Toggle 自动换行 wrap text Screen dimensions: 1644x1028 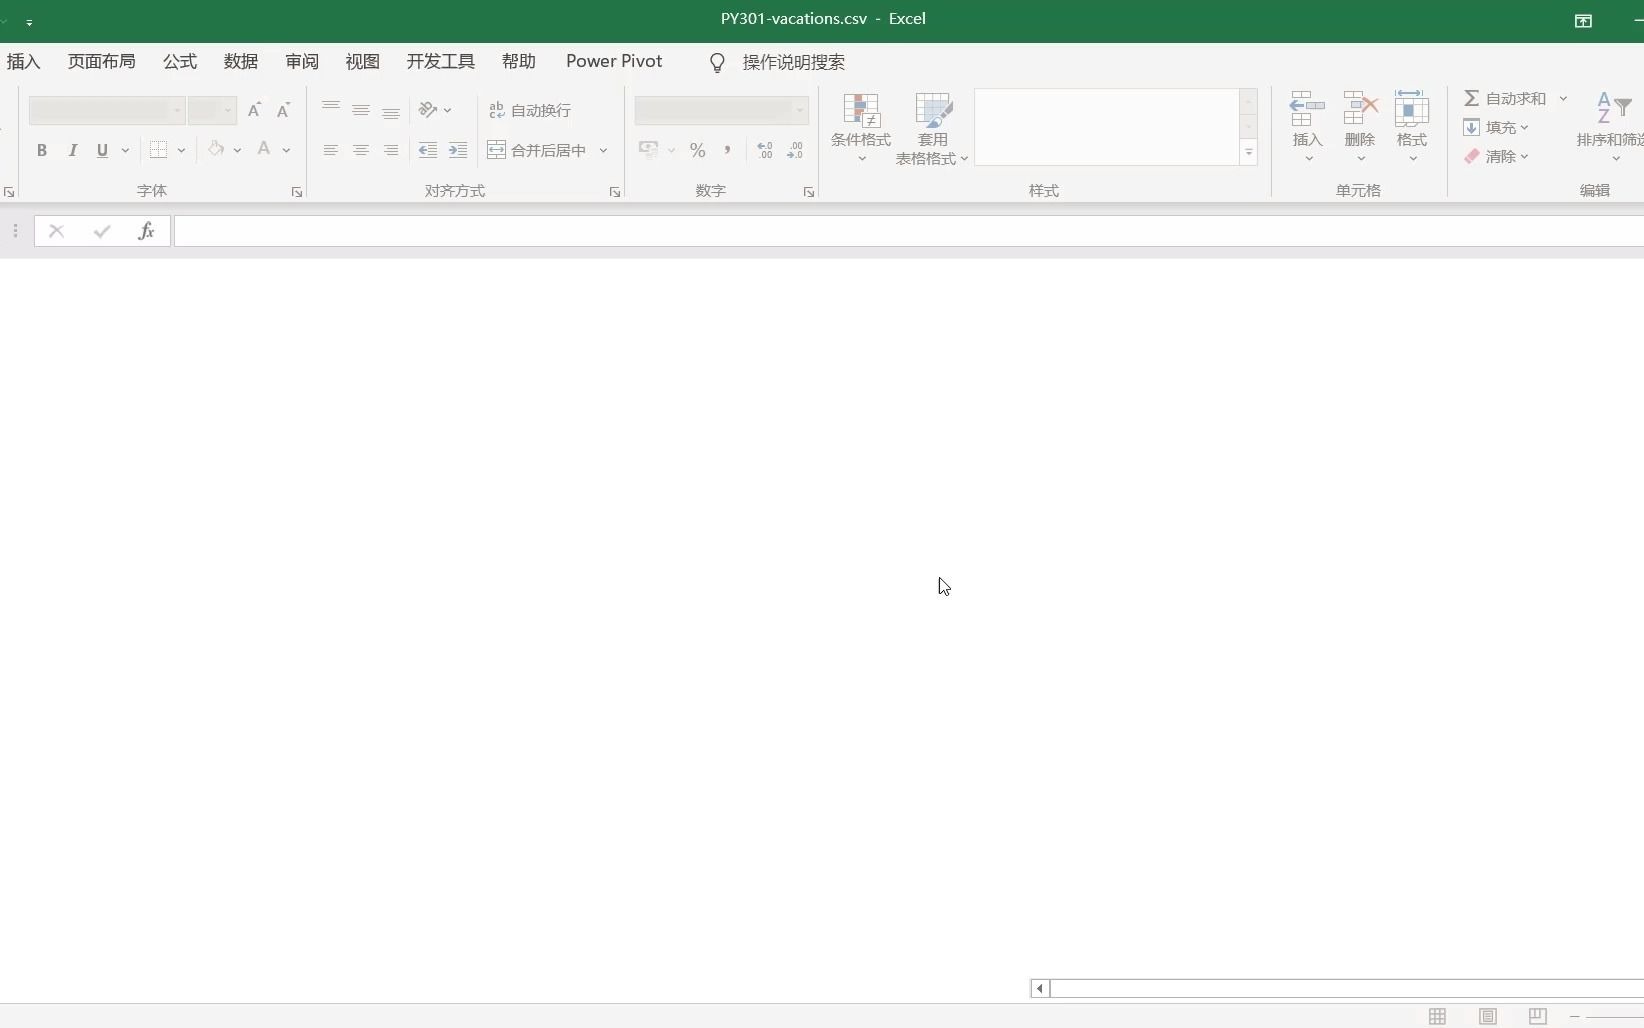coord(530,110)
